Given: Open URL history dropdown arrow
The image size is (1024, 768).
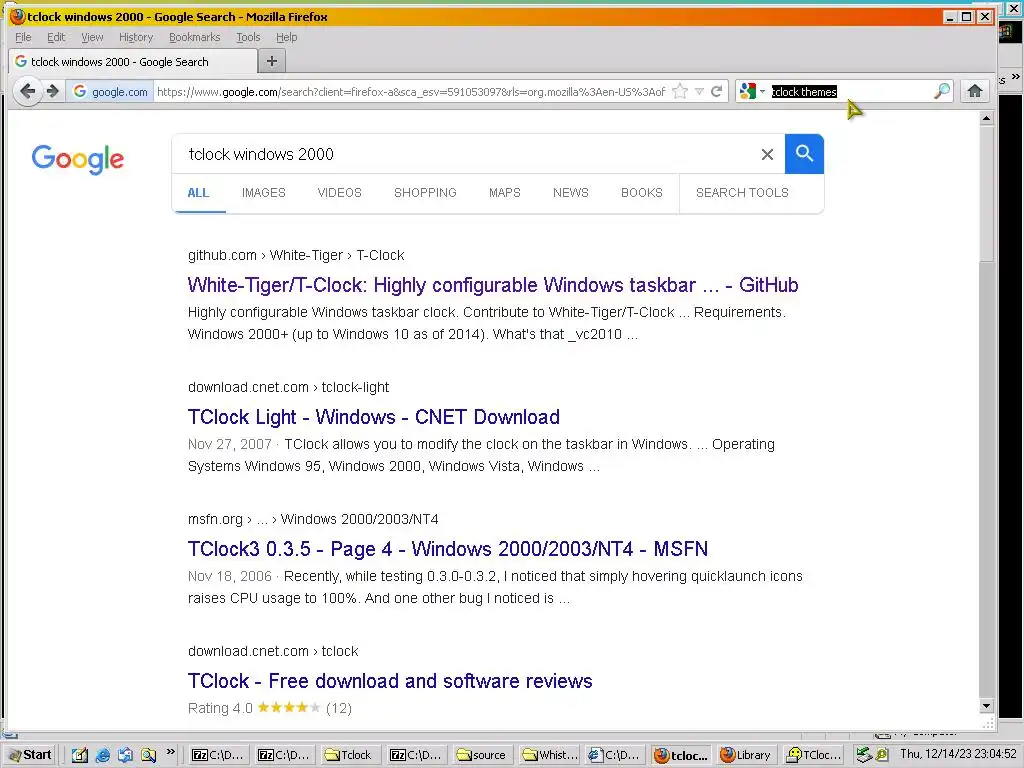Looking at the screenshot, I should coord(699,91).
